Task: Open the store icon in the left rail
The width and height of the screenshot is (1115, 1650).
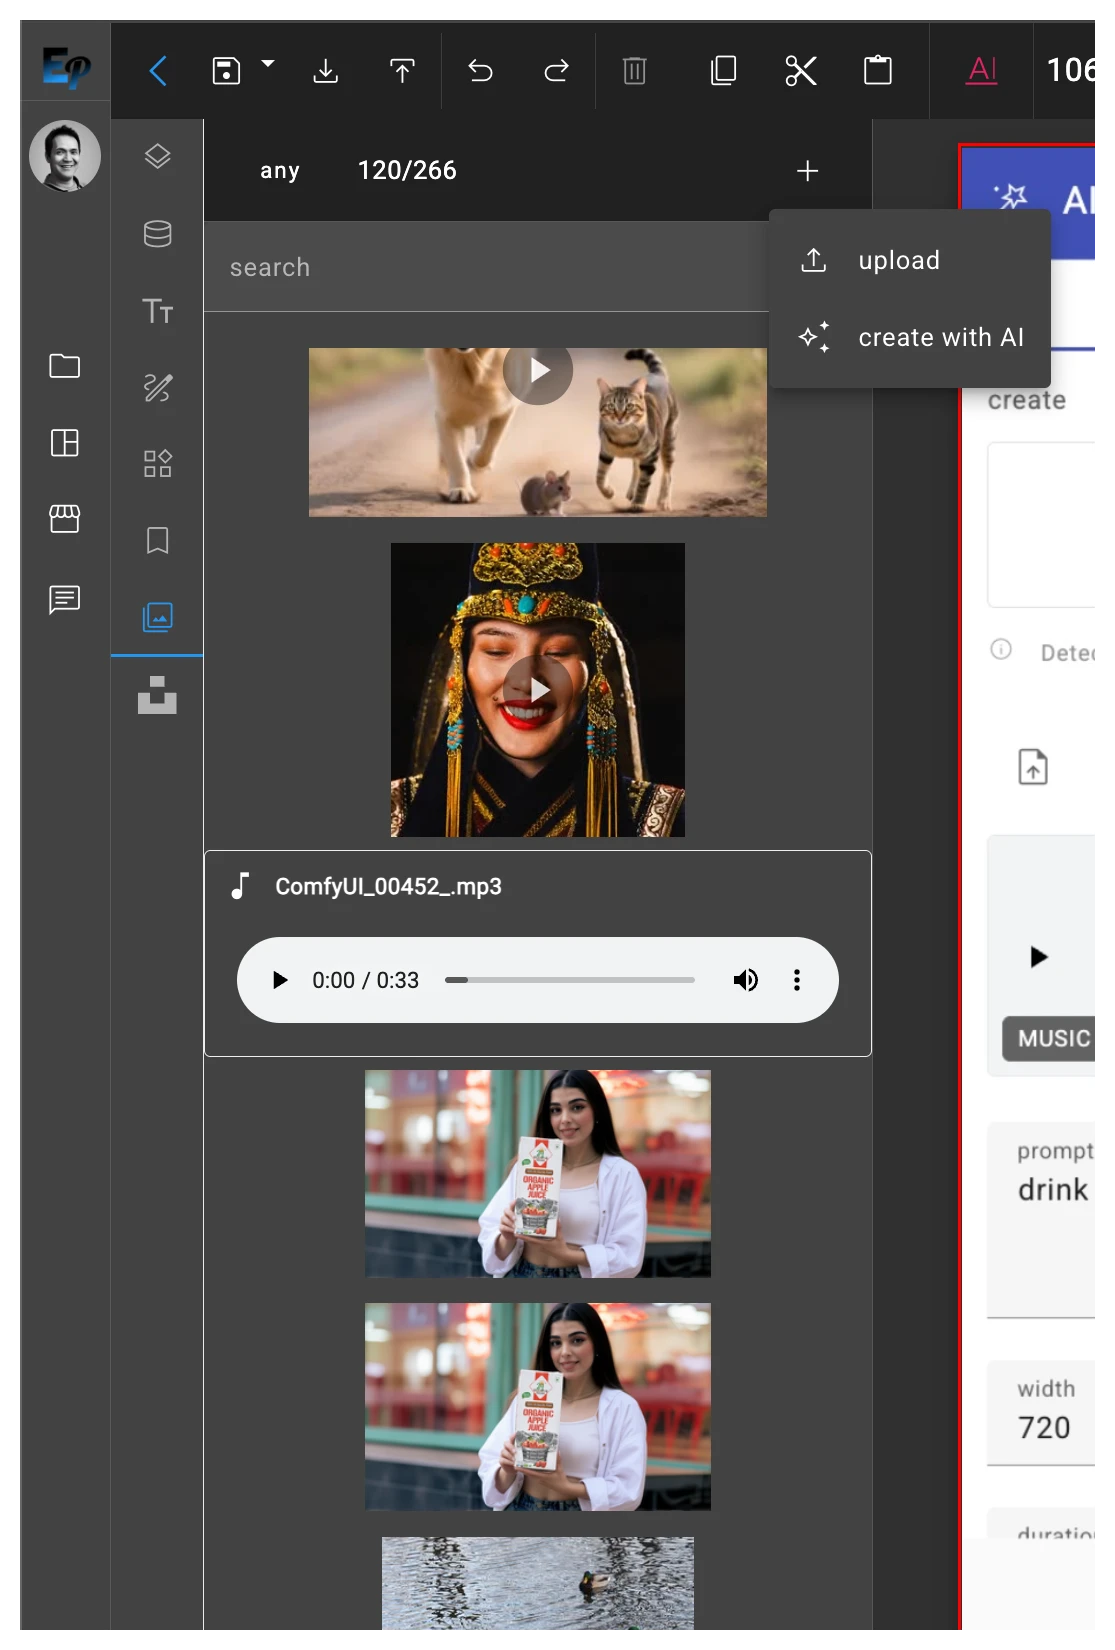Action: pyautogui.click(x=65, y=519)
